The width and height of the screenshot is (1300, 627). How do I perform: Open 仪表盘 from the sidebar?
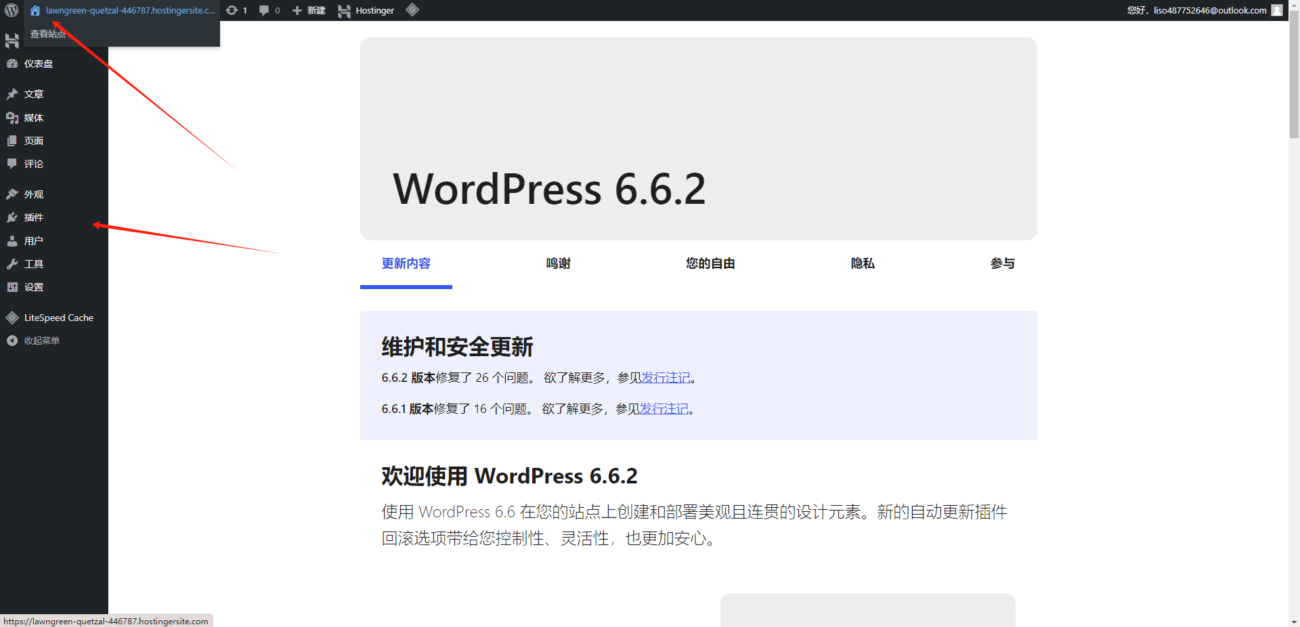11,63
